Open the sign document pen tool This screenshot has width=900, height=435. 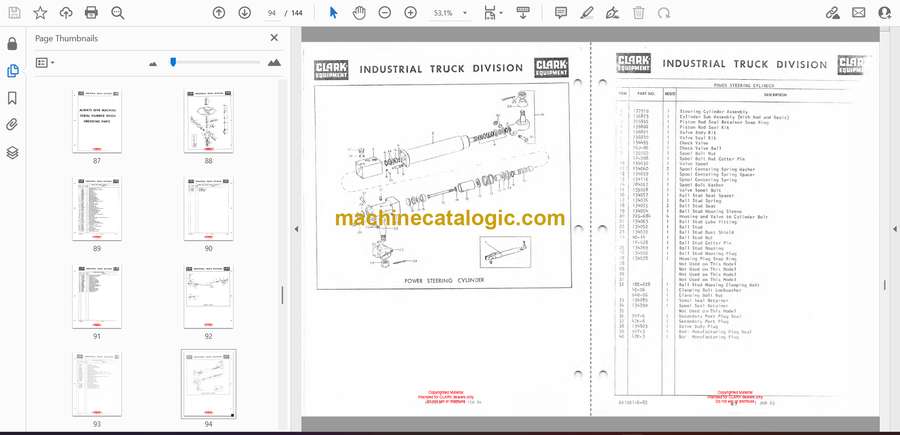click(613, 13)
